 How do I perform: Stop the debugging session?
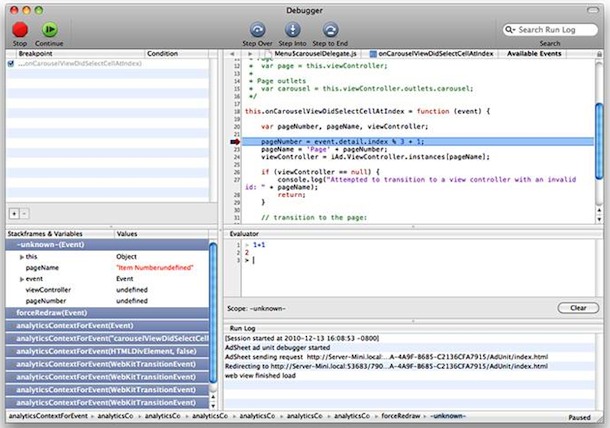[x=19, y=30]
